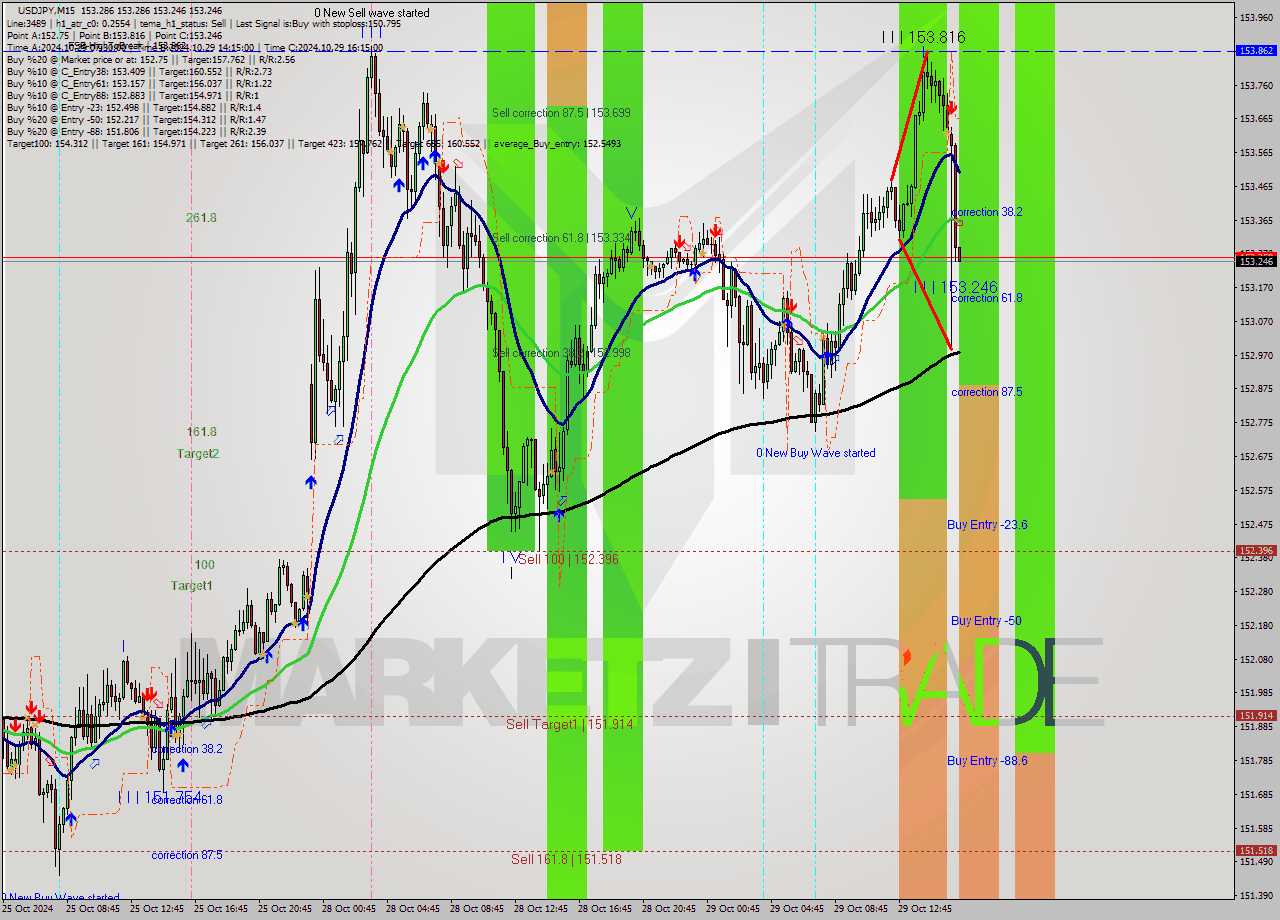Select the 'Target1' label
The image size is (1280, 920).
(191, 586)
